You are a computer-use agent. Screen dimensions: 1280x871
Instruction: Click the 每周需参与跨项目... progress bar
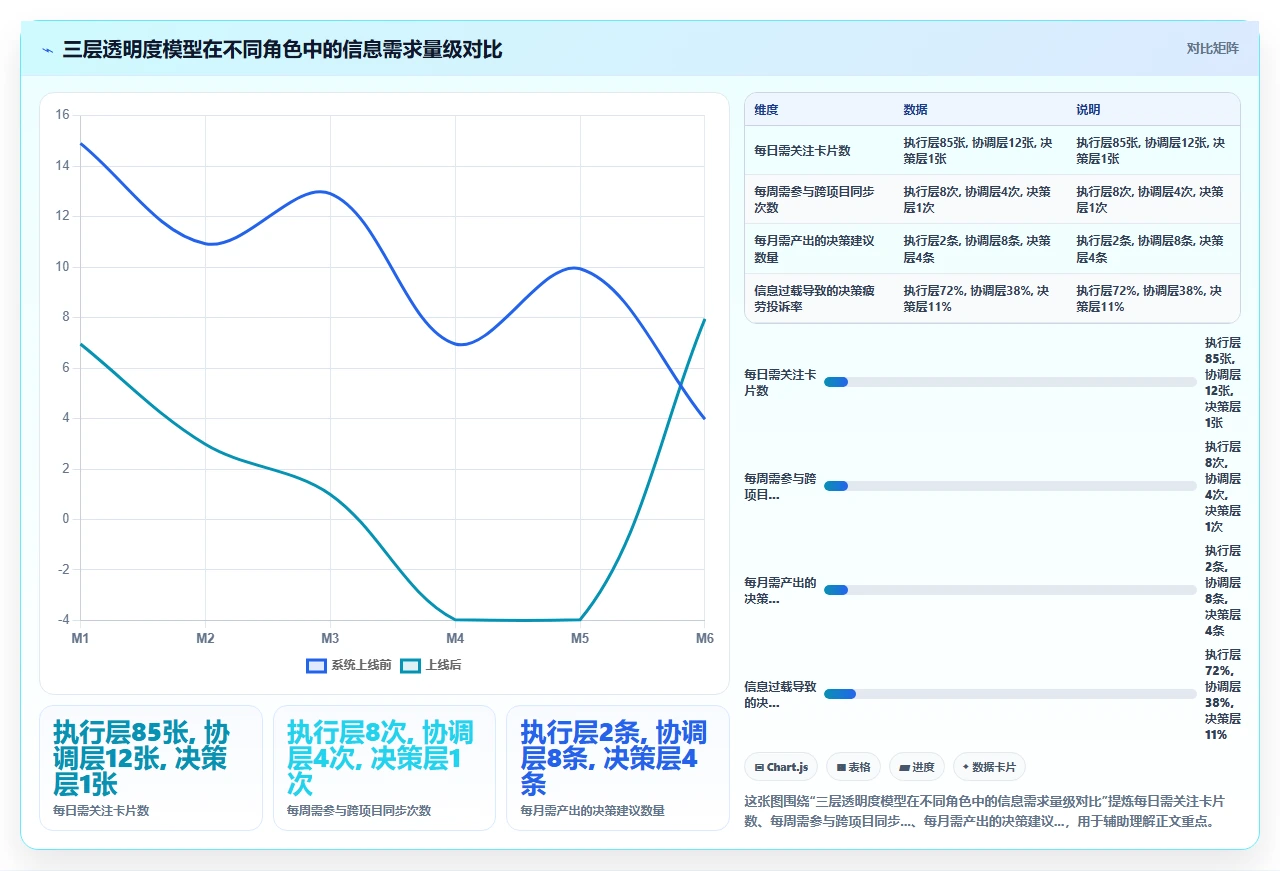[1010, 486]
